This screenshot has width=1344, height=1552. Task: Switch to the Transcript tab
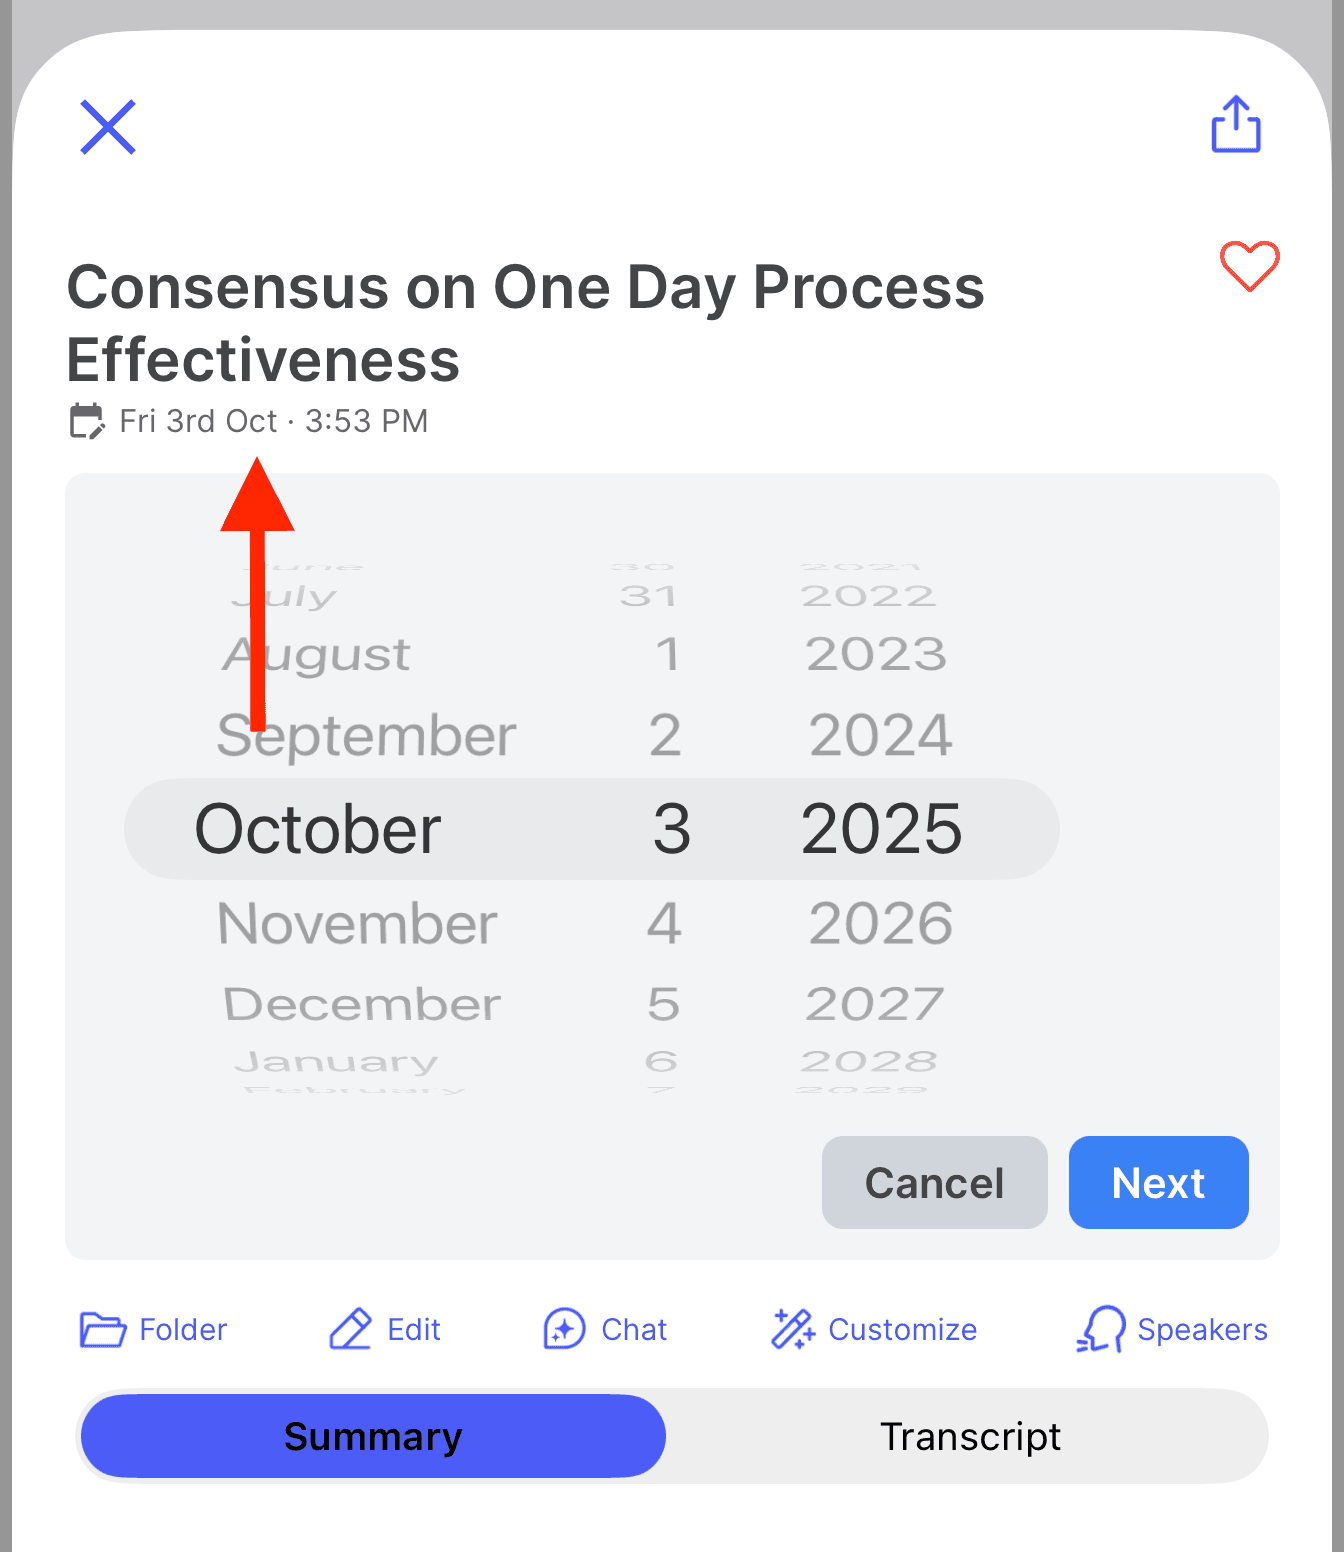point(970,1436)
